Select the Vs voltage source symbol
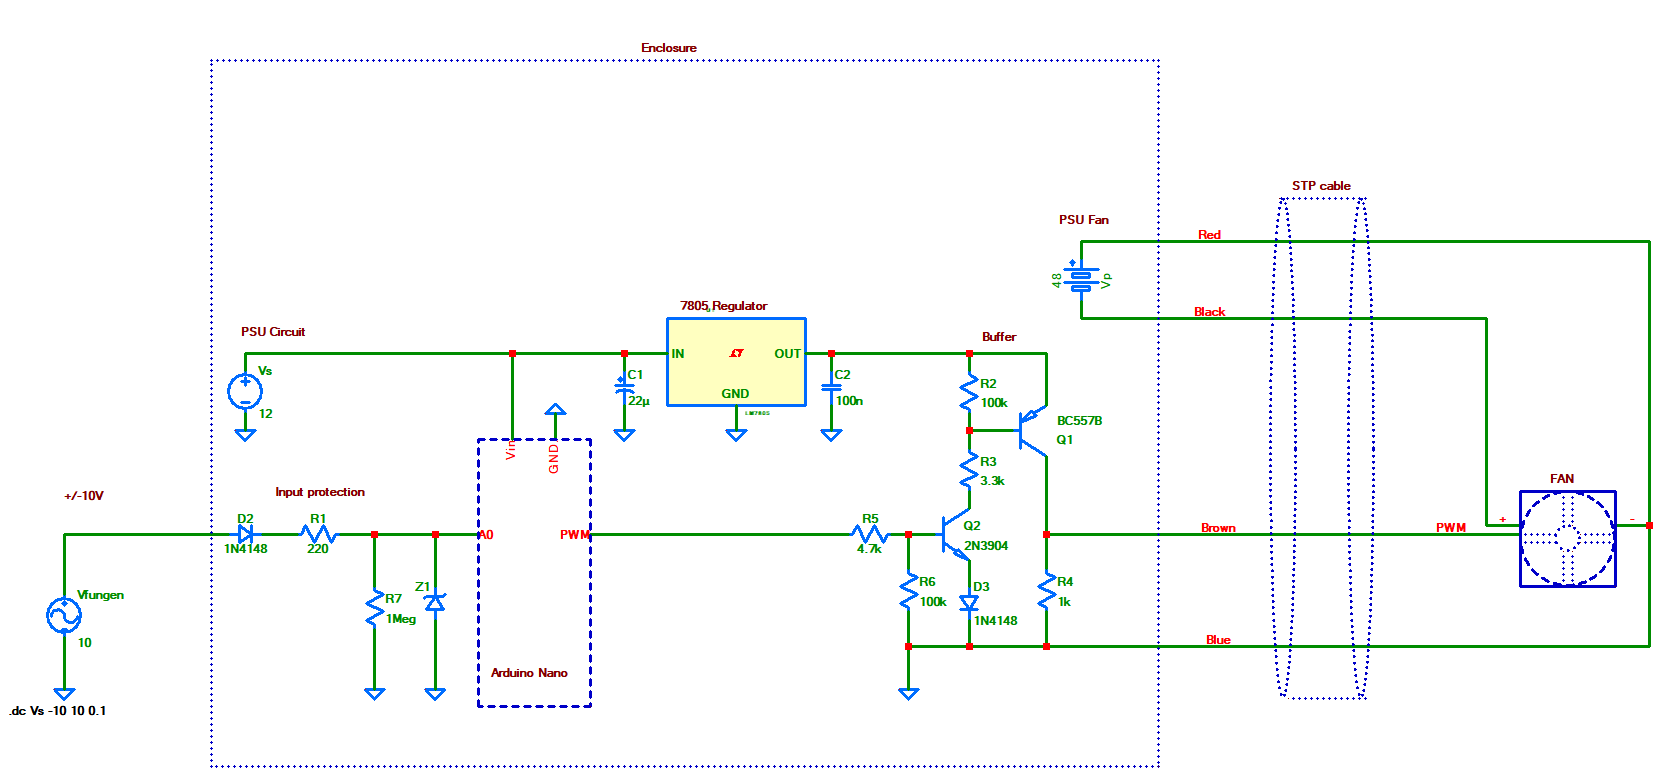 pyautogui.click(x=245, y=391)
